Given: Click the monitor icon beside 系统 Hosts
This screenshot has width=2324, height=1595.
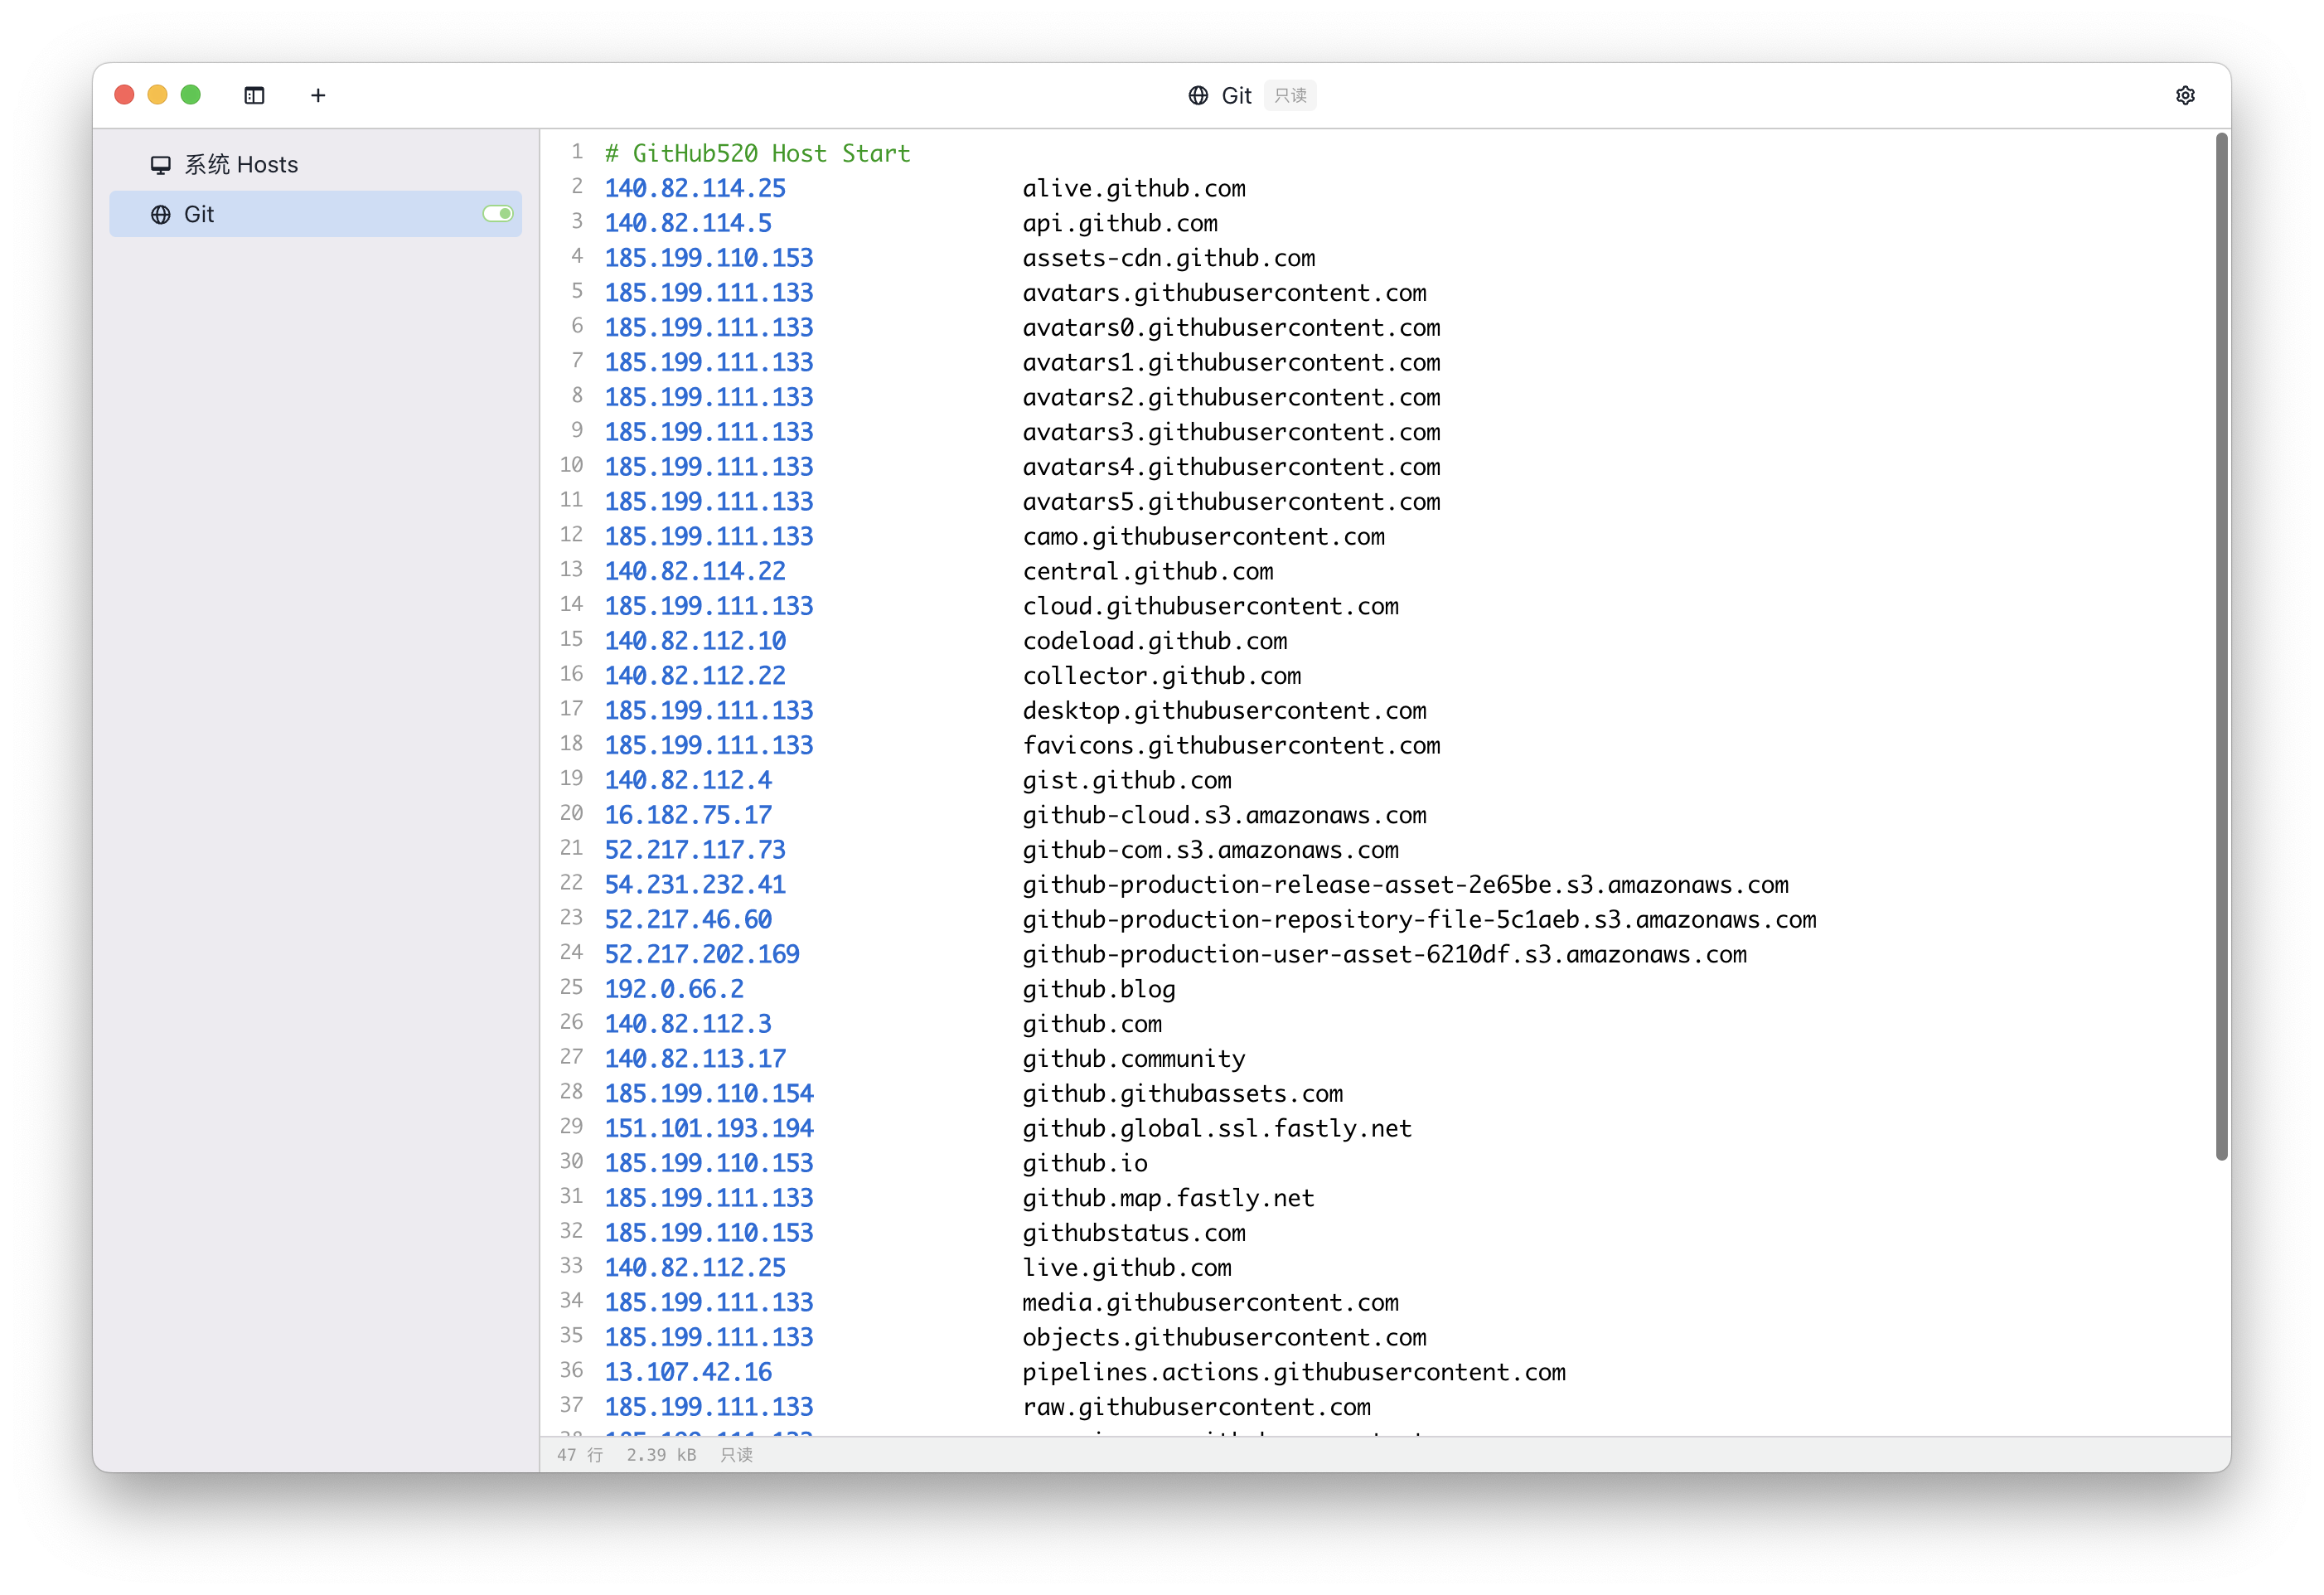Looking at the screenshot, I should coord(160,165).
